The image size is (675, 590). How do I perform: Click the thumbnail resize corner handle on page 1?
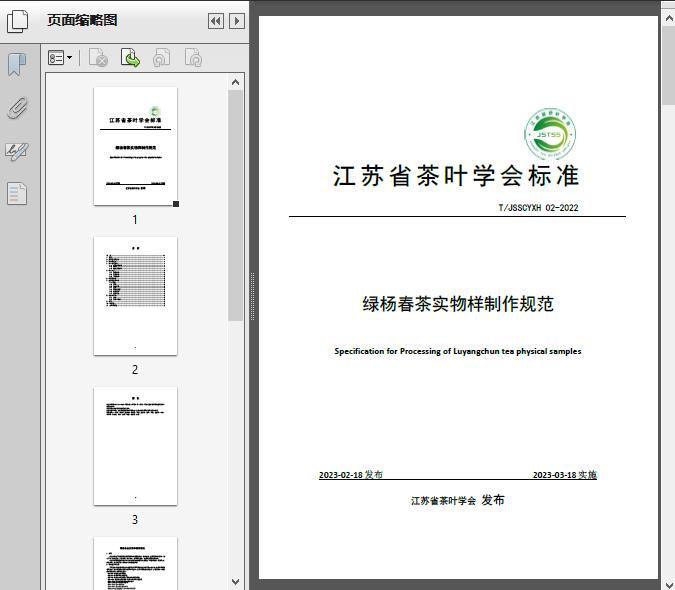click(176, 204)
